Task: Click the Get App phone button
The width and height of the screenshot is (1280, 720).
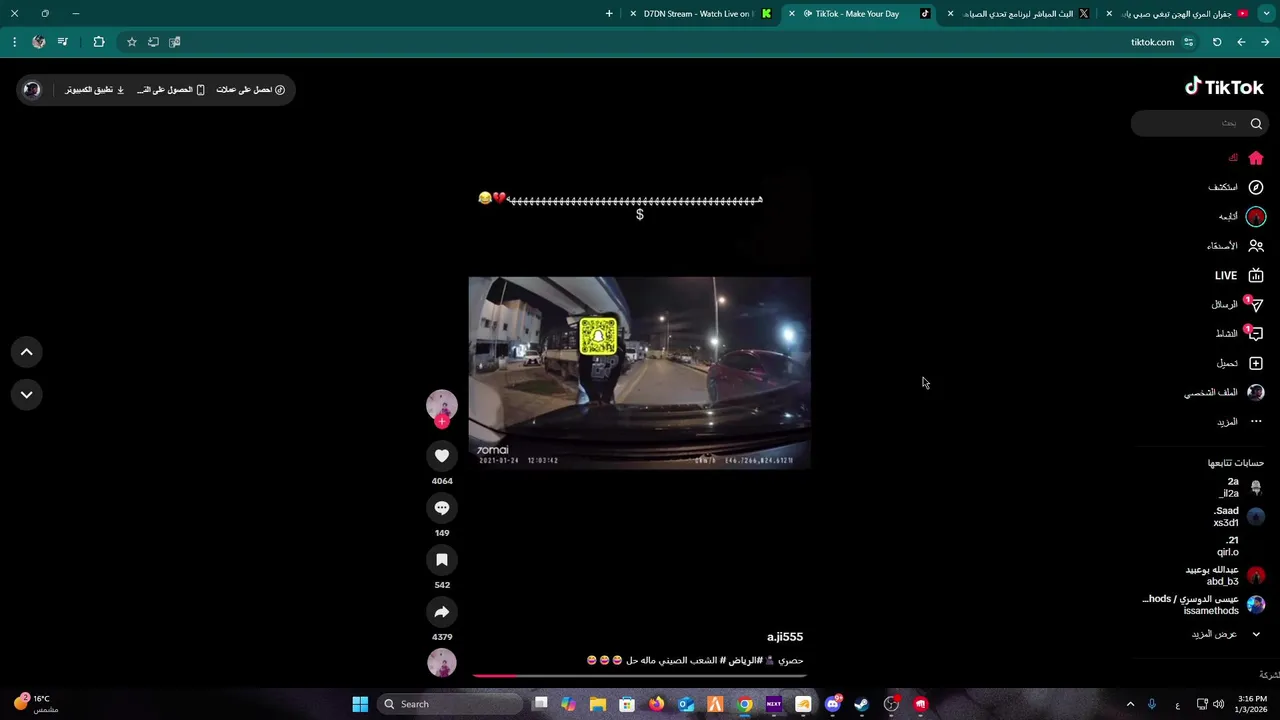Action: (171, 90)
